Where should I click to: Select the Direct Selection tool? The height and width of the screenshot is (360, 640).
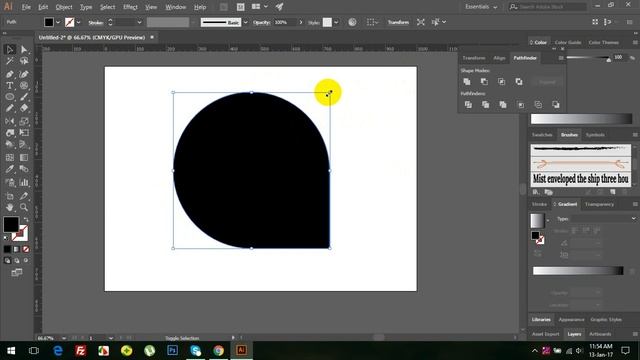(24, 50)
